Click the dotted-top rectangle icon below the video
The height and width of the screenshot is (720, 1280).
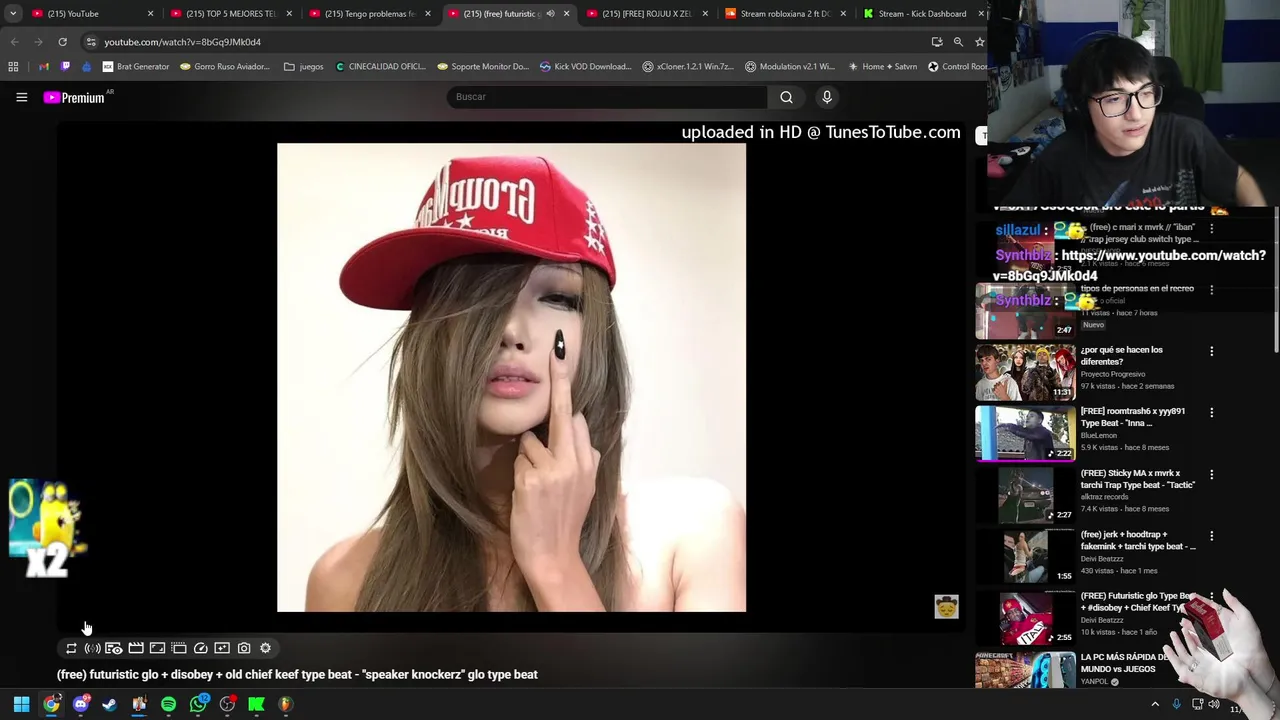[x=179, y=648]
